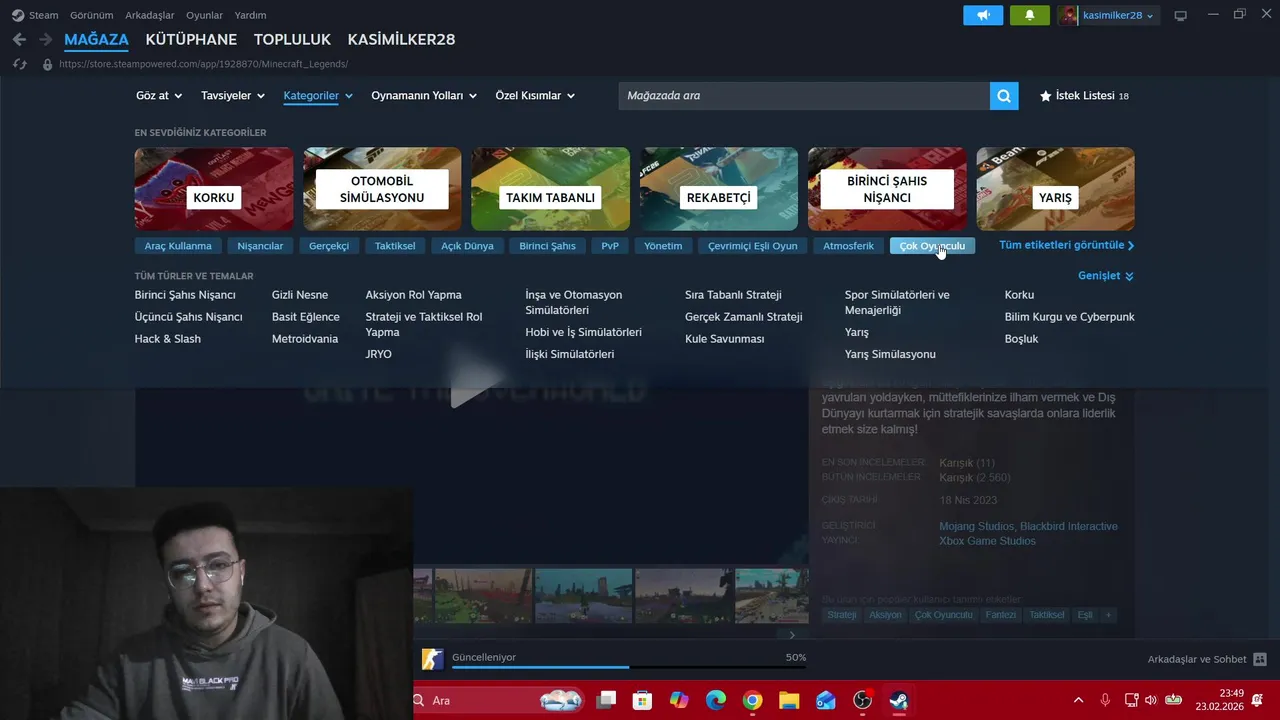Click the Counter-Strike icon in downloads bar
Viewport: 1280px width, 720px height.
(x=432, y=659)
